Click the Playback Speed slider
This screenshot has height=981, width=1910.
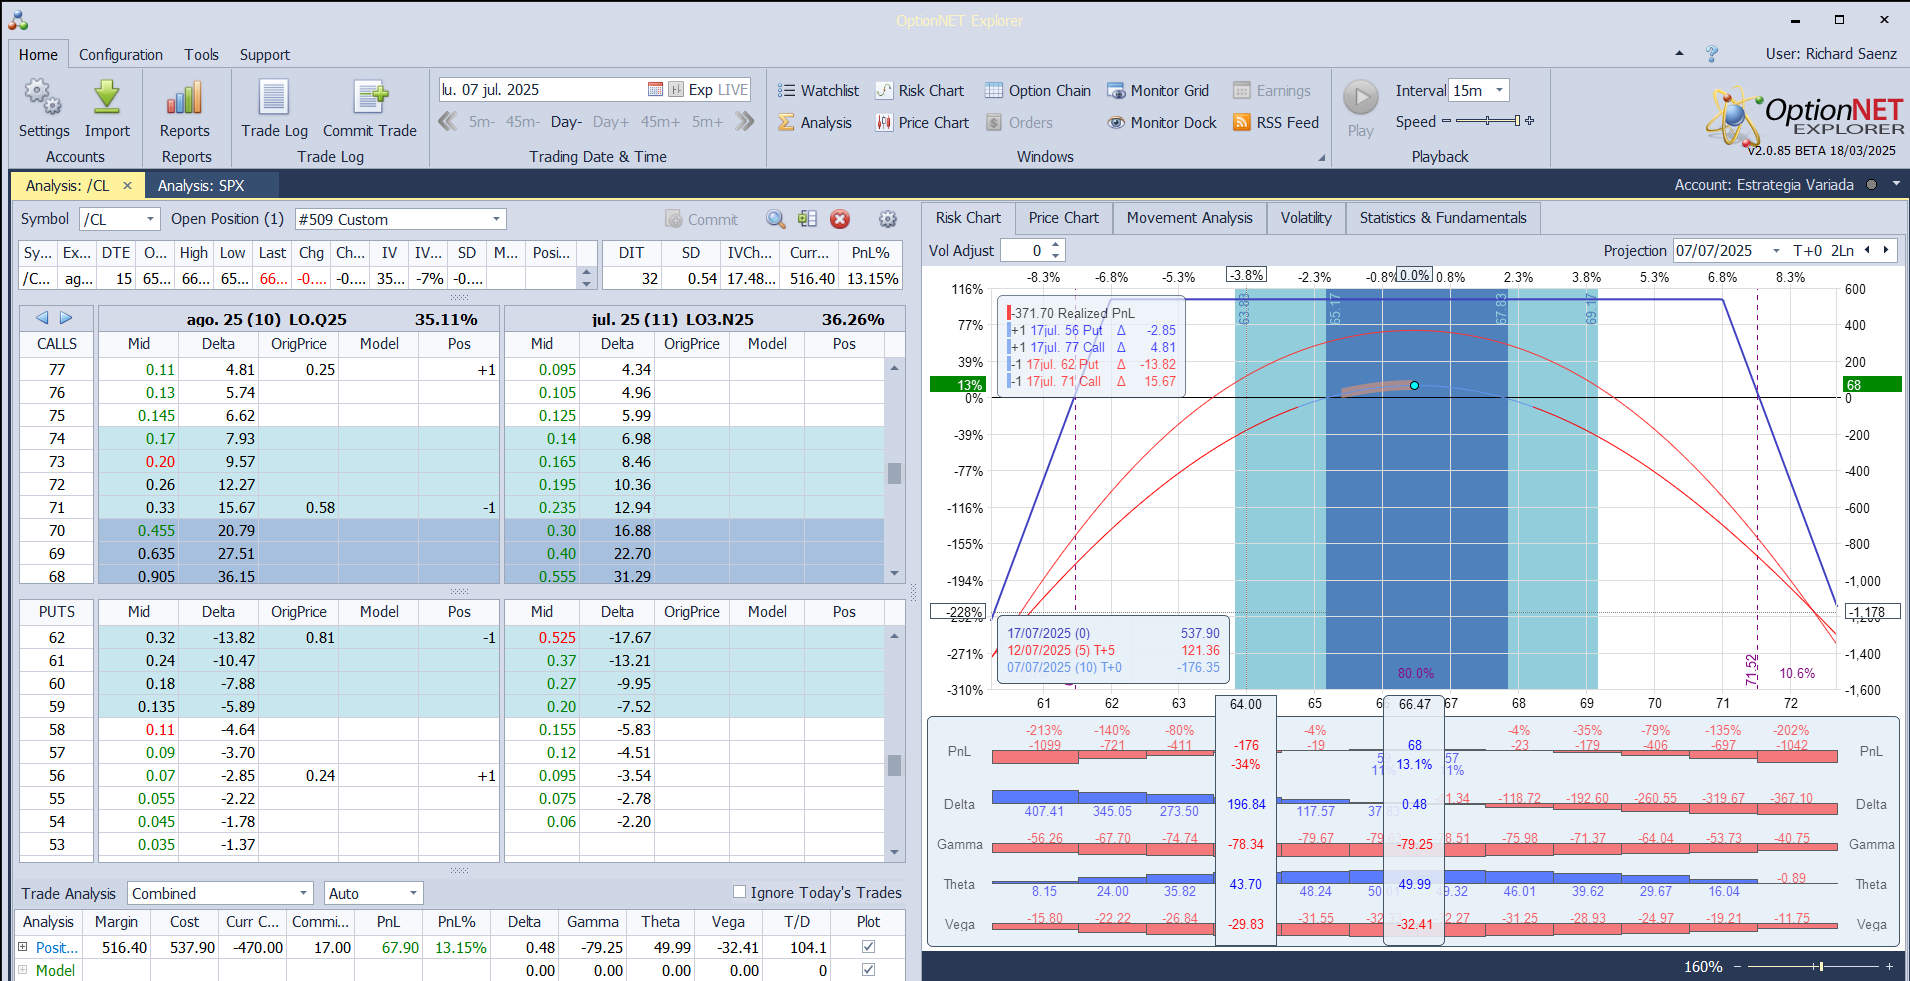(1488, 121)
